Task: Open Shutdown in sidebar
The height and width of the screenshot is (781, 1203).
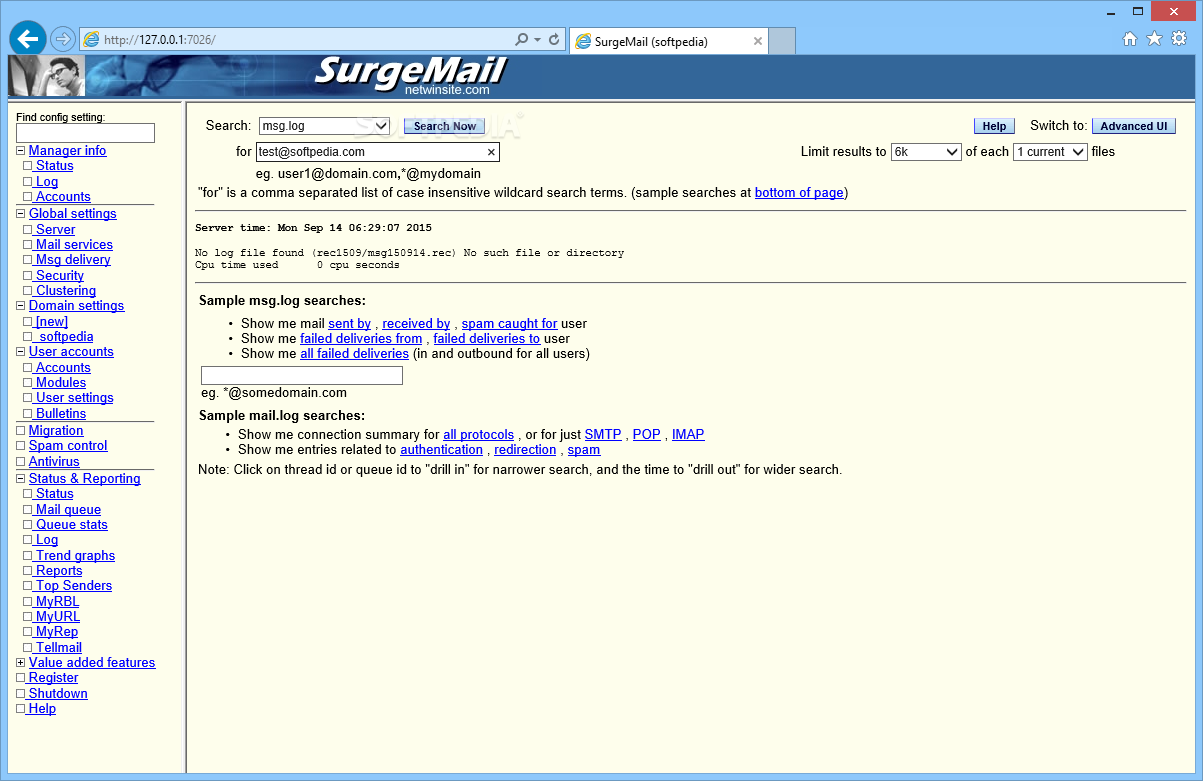Action: pos(58,694)
